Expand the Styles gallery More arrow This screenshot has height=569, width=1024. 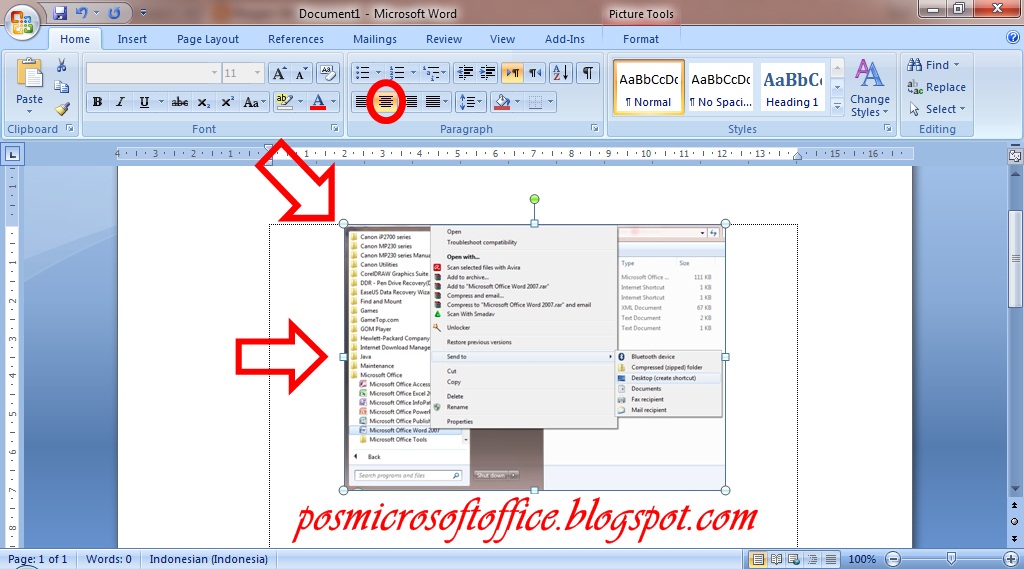(x=837, y=108)
